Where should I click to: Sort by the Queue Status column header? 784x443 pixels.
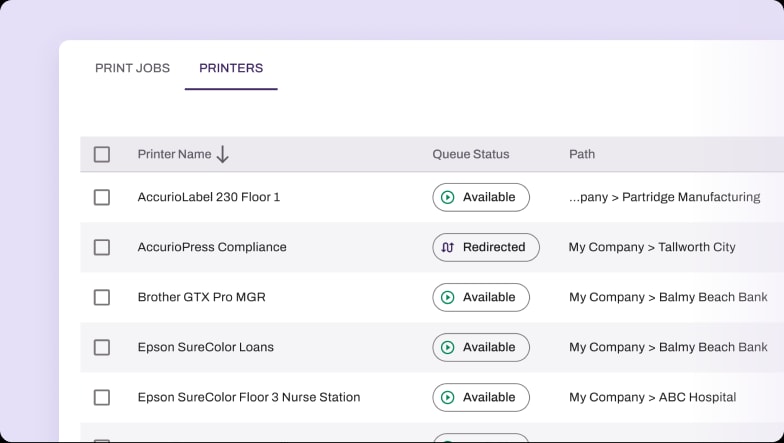[x=470, y=154]
